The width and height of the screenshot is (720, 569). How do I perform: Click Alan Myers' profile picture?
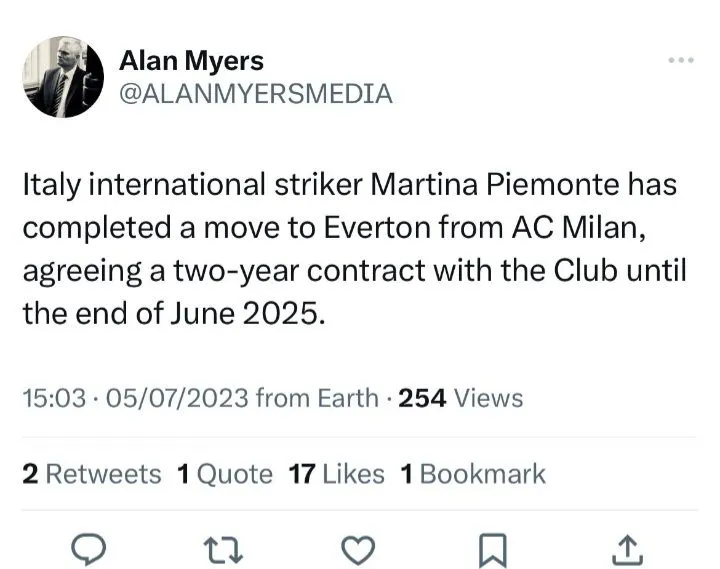63,78
